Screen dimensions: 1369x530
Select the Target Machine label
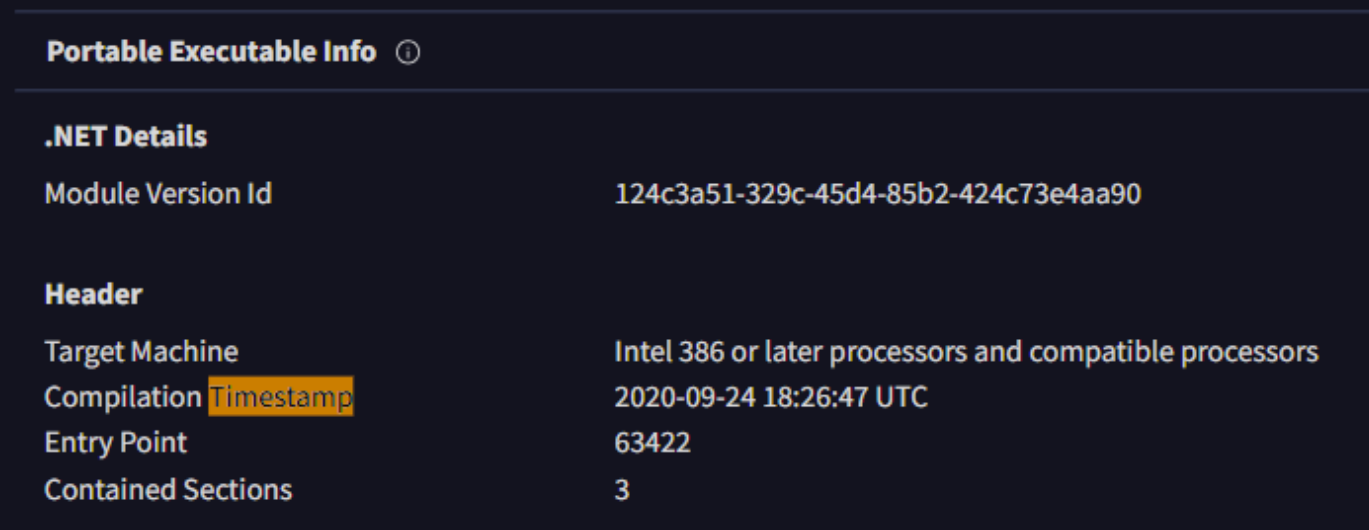(141, 352)
